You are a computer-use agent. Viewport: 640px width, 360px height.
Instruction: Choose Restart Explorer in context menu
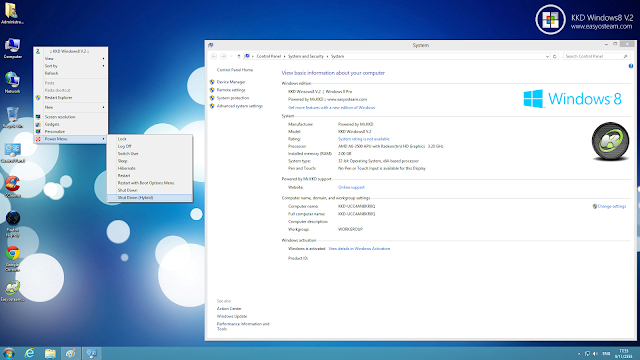click(71, 98)
